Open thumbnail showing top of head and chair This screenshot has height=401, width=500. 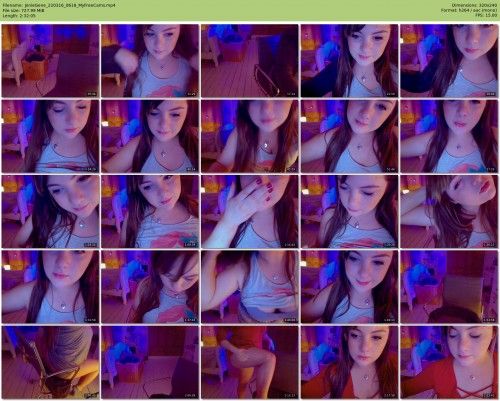click(x=449, y=287)
